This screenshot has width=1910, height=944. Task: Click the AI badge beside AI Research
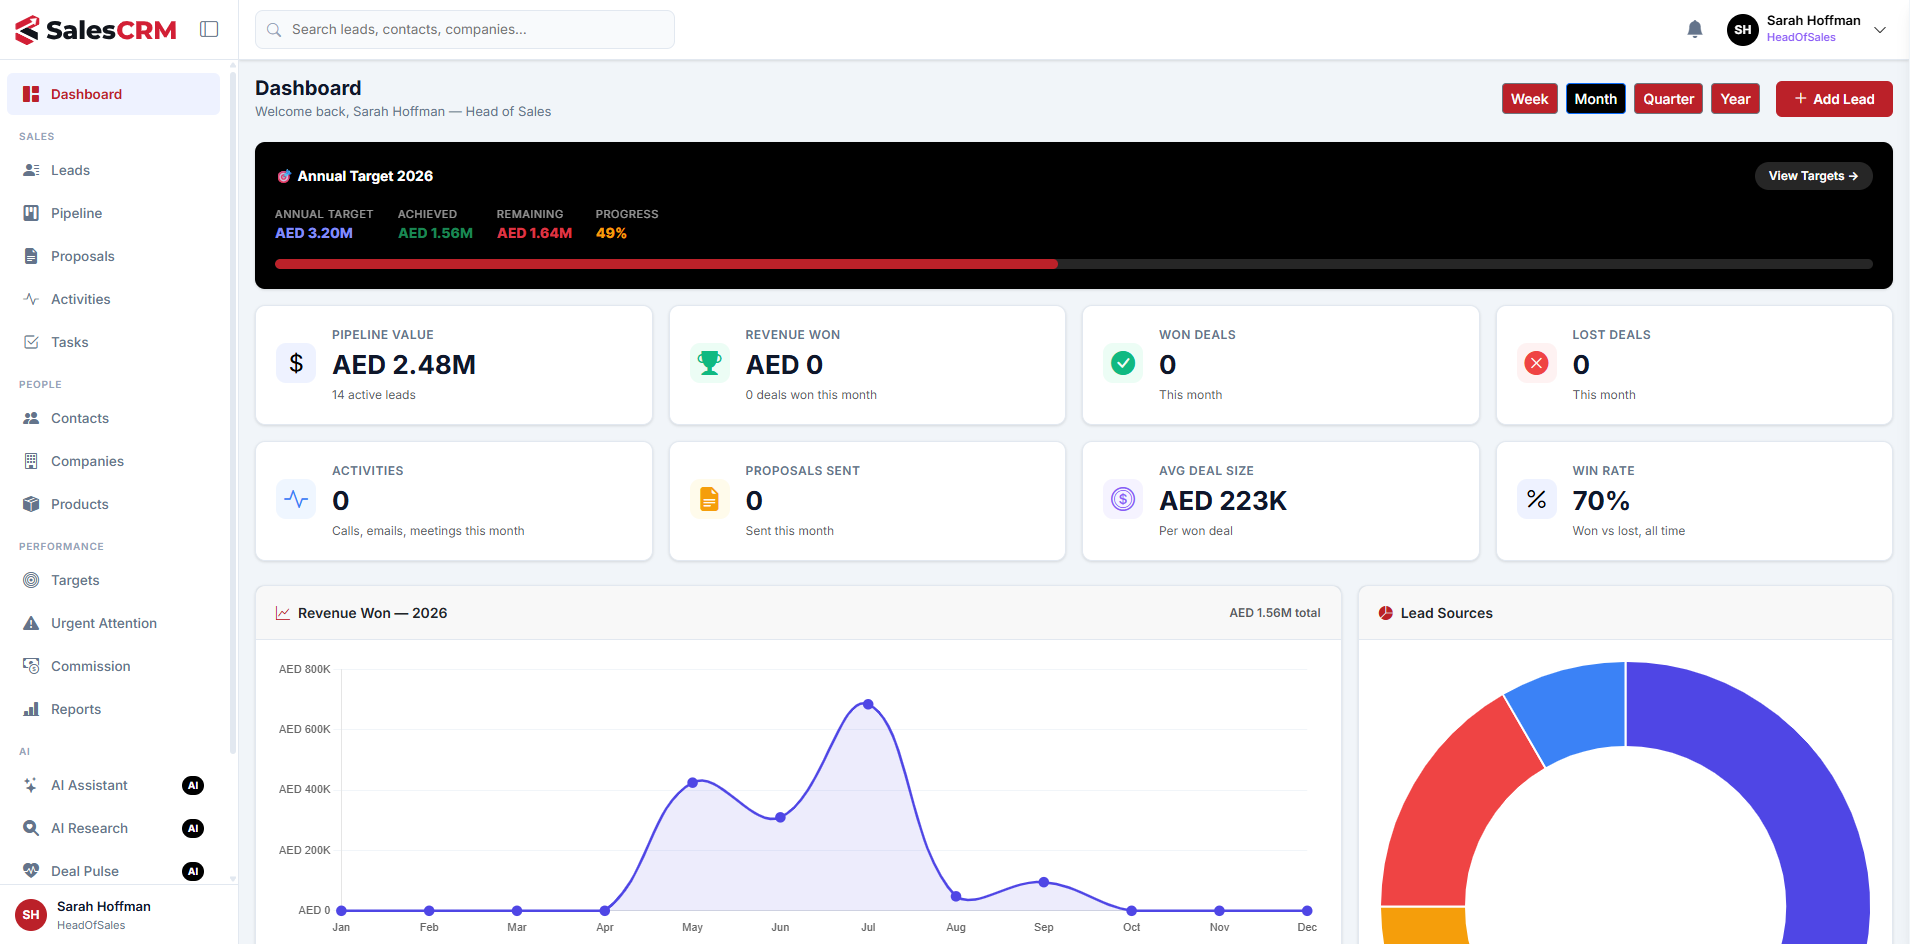click(x=193, y=828)
